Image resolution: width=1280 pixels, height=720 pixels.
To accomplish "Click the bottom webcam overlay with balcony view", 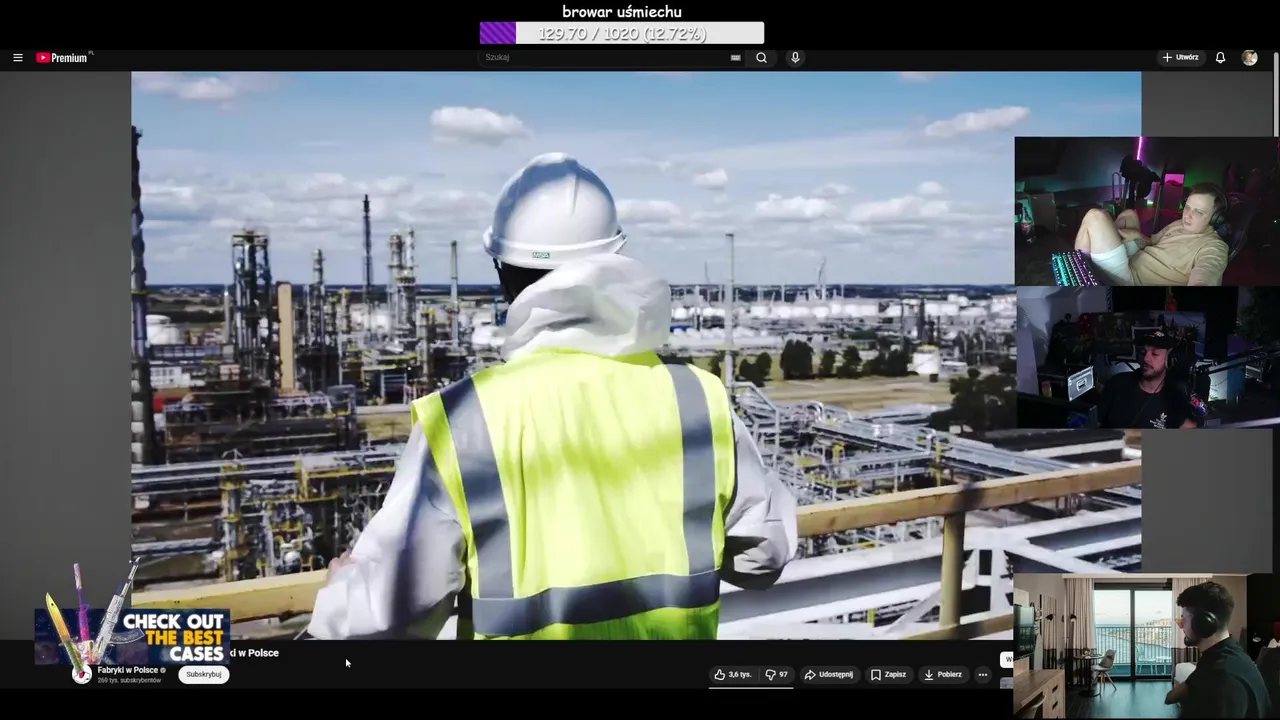I will [x=1146, y=646].
